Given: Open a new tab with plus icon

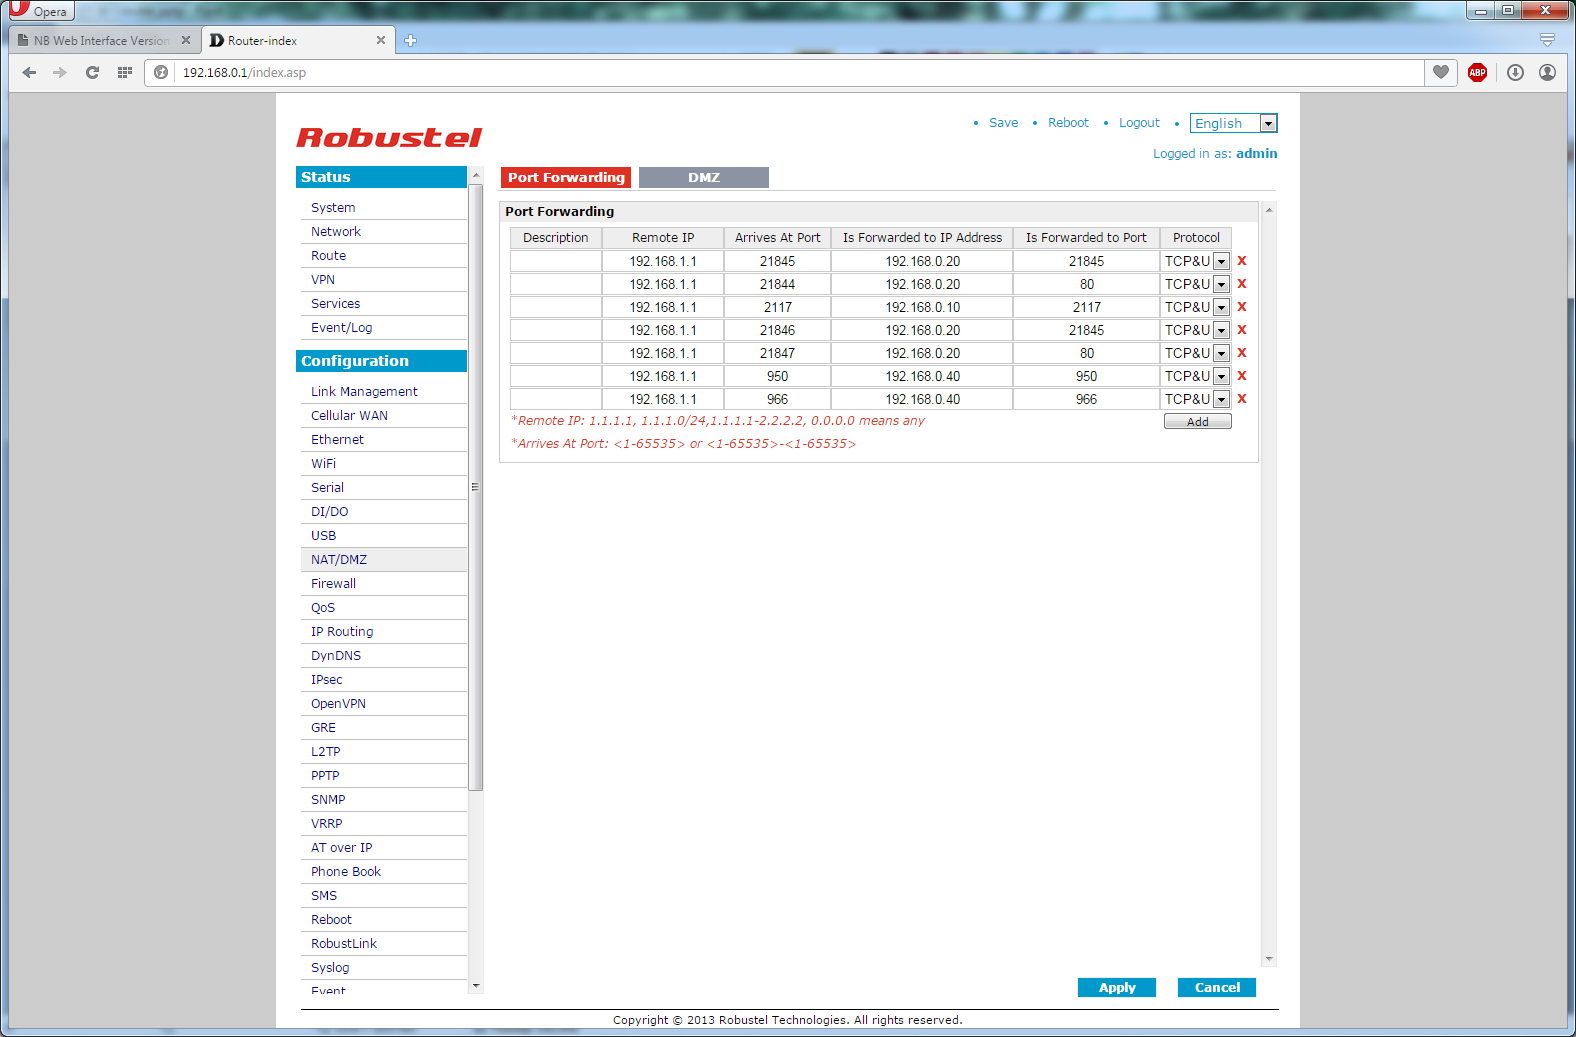Looking at the screenshot, I should pos(410,41).
